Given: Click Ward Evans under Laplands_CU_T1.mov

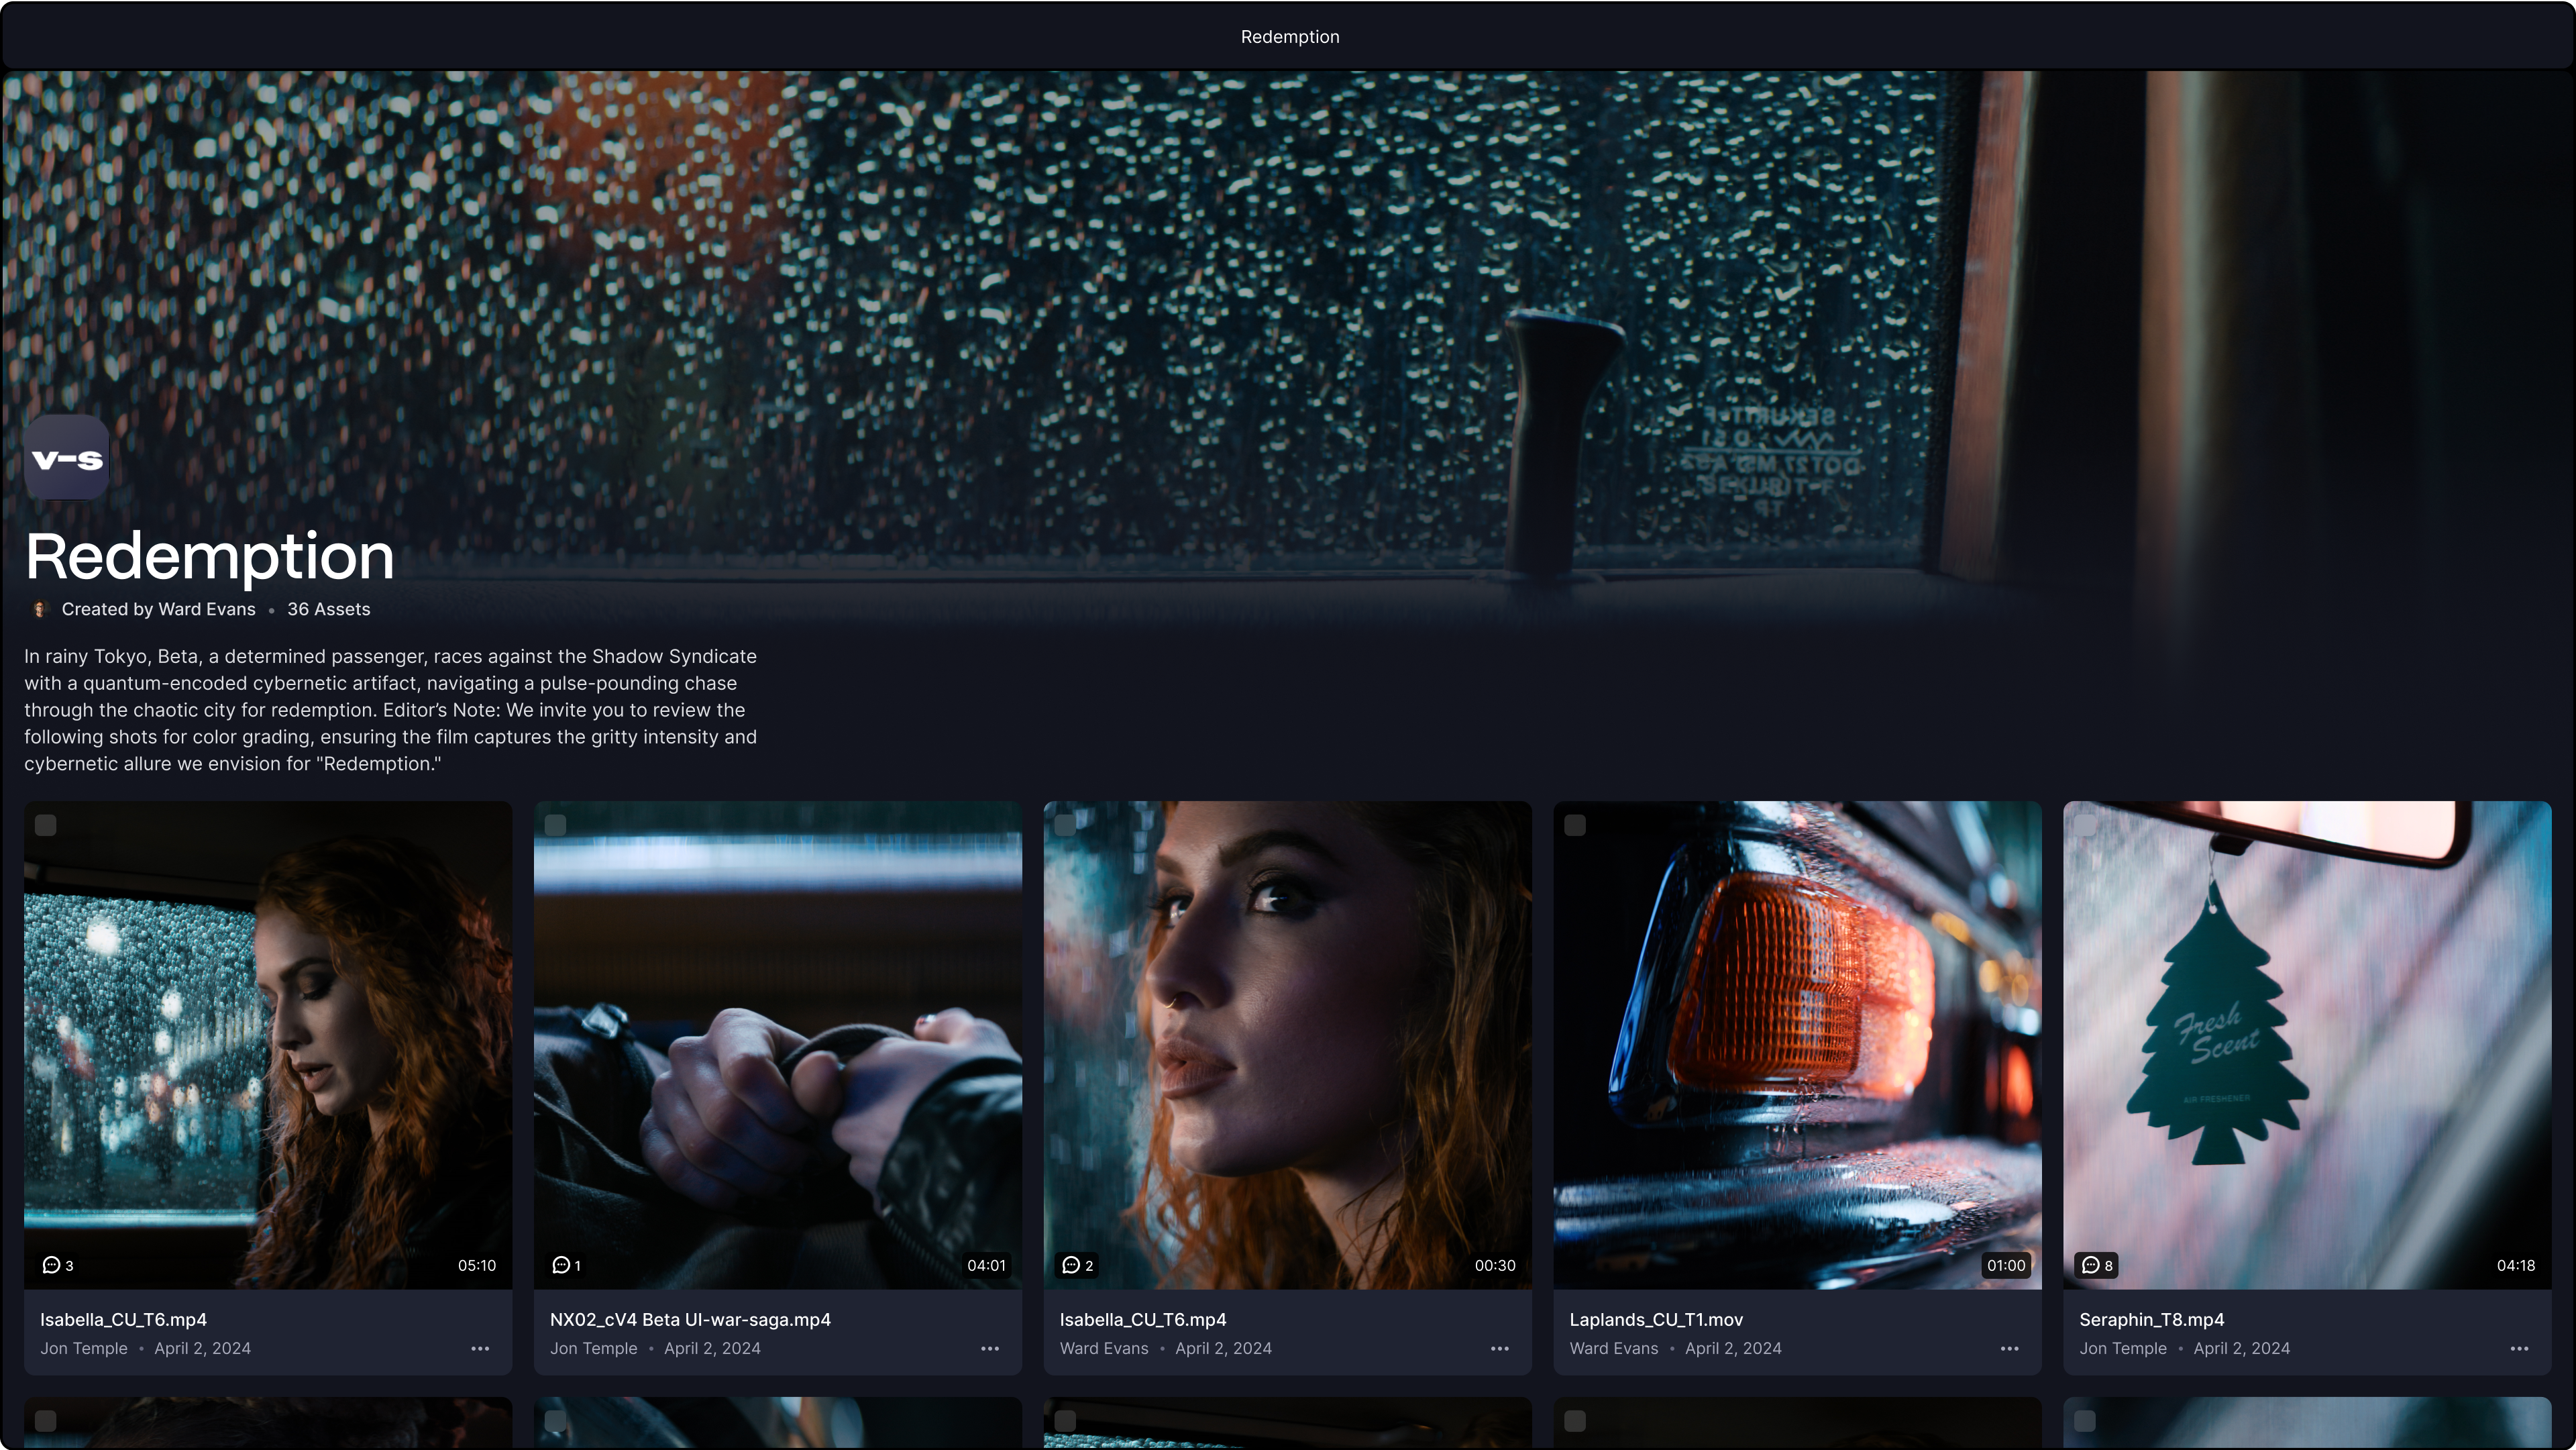Looking at the screenshot, I should (x=1614, y=1348).
